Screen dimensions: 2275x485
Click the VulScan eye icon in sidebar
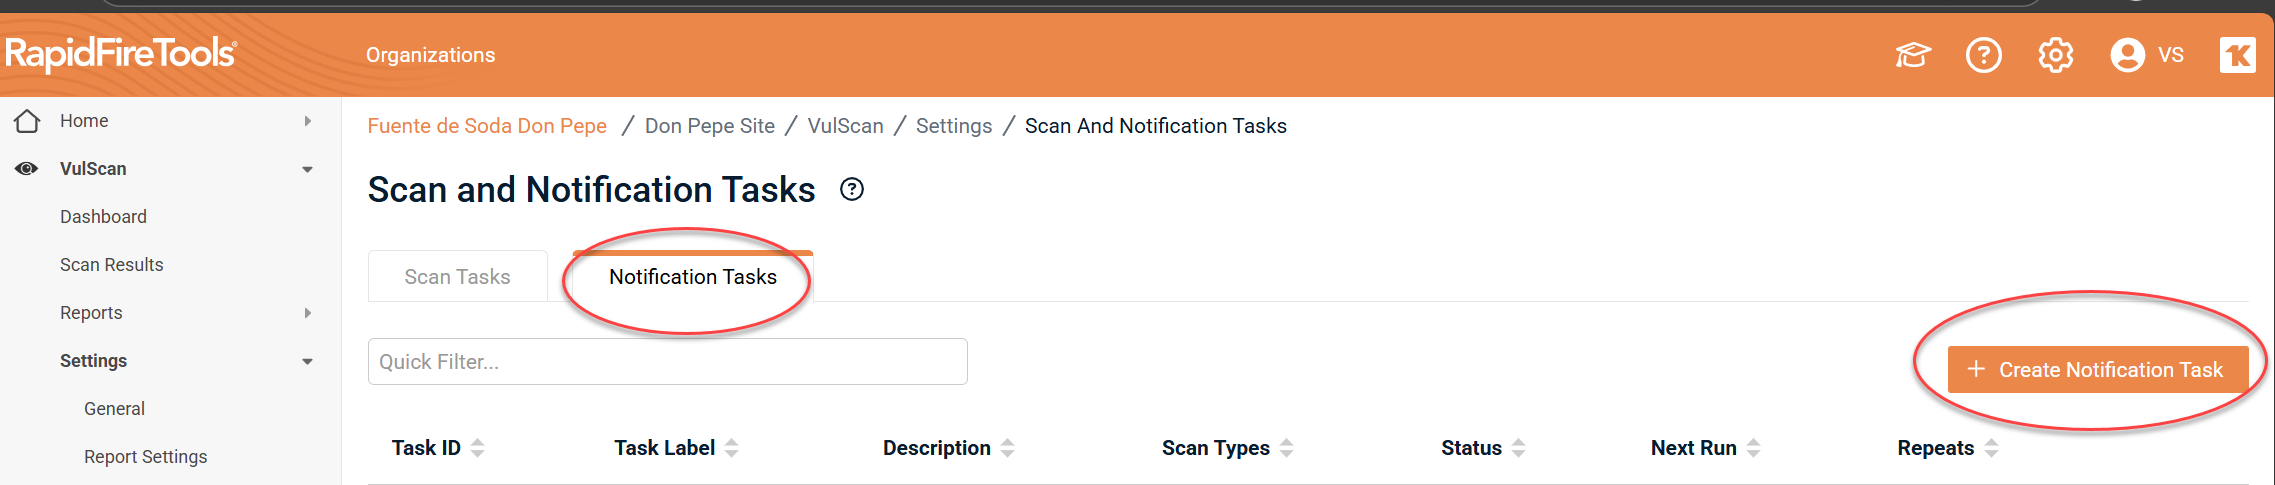(x=27, y=169)
